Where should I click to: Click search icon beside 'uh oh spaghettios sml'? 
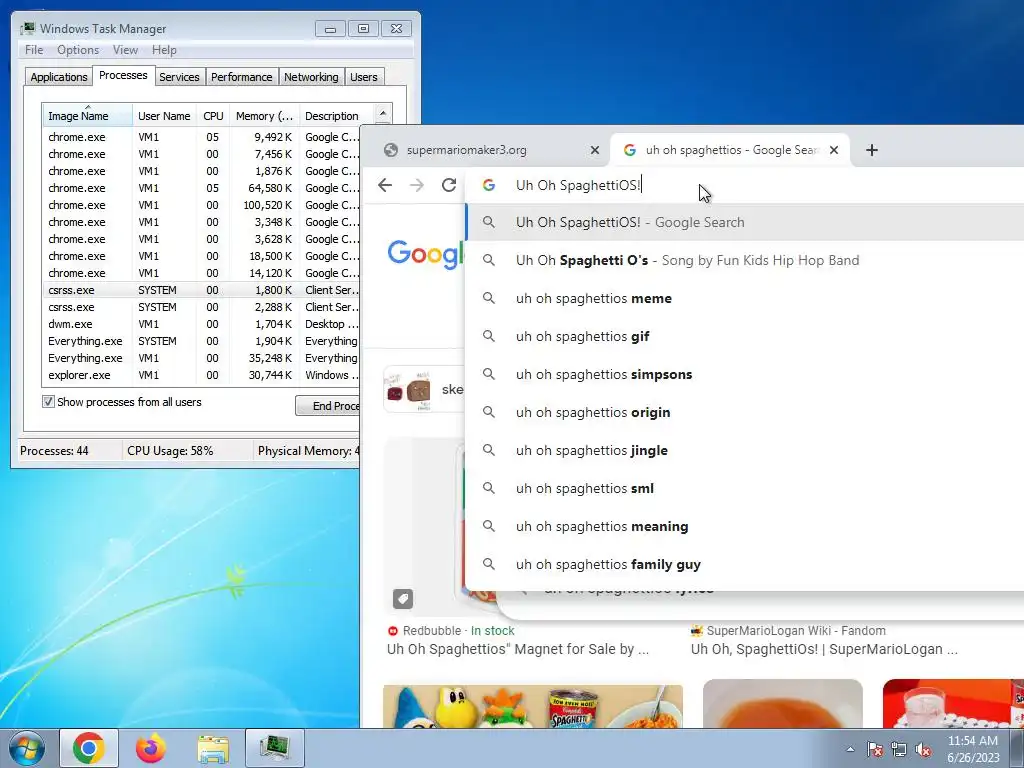(488, 487)
